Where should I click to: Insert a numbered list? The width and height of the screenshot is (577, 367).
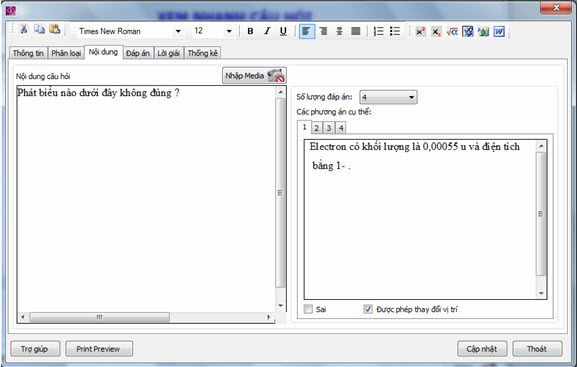coord(378,31)
